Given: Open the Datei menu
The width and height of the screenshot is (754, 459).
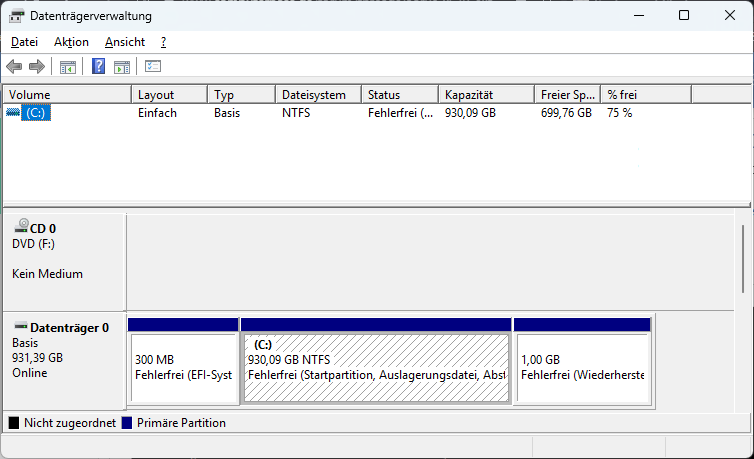Looking at the screenshot, I should 24,42.
